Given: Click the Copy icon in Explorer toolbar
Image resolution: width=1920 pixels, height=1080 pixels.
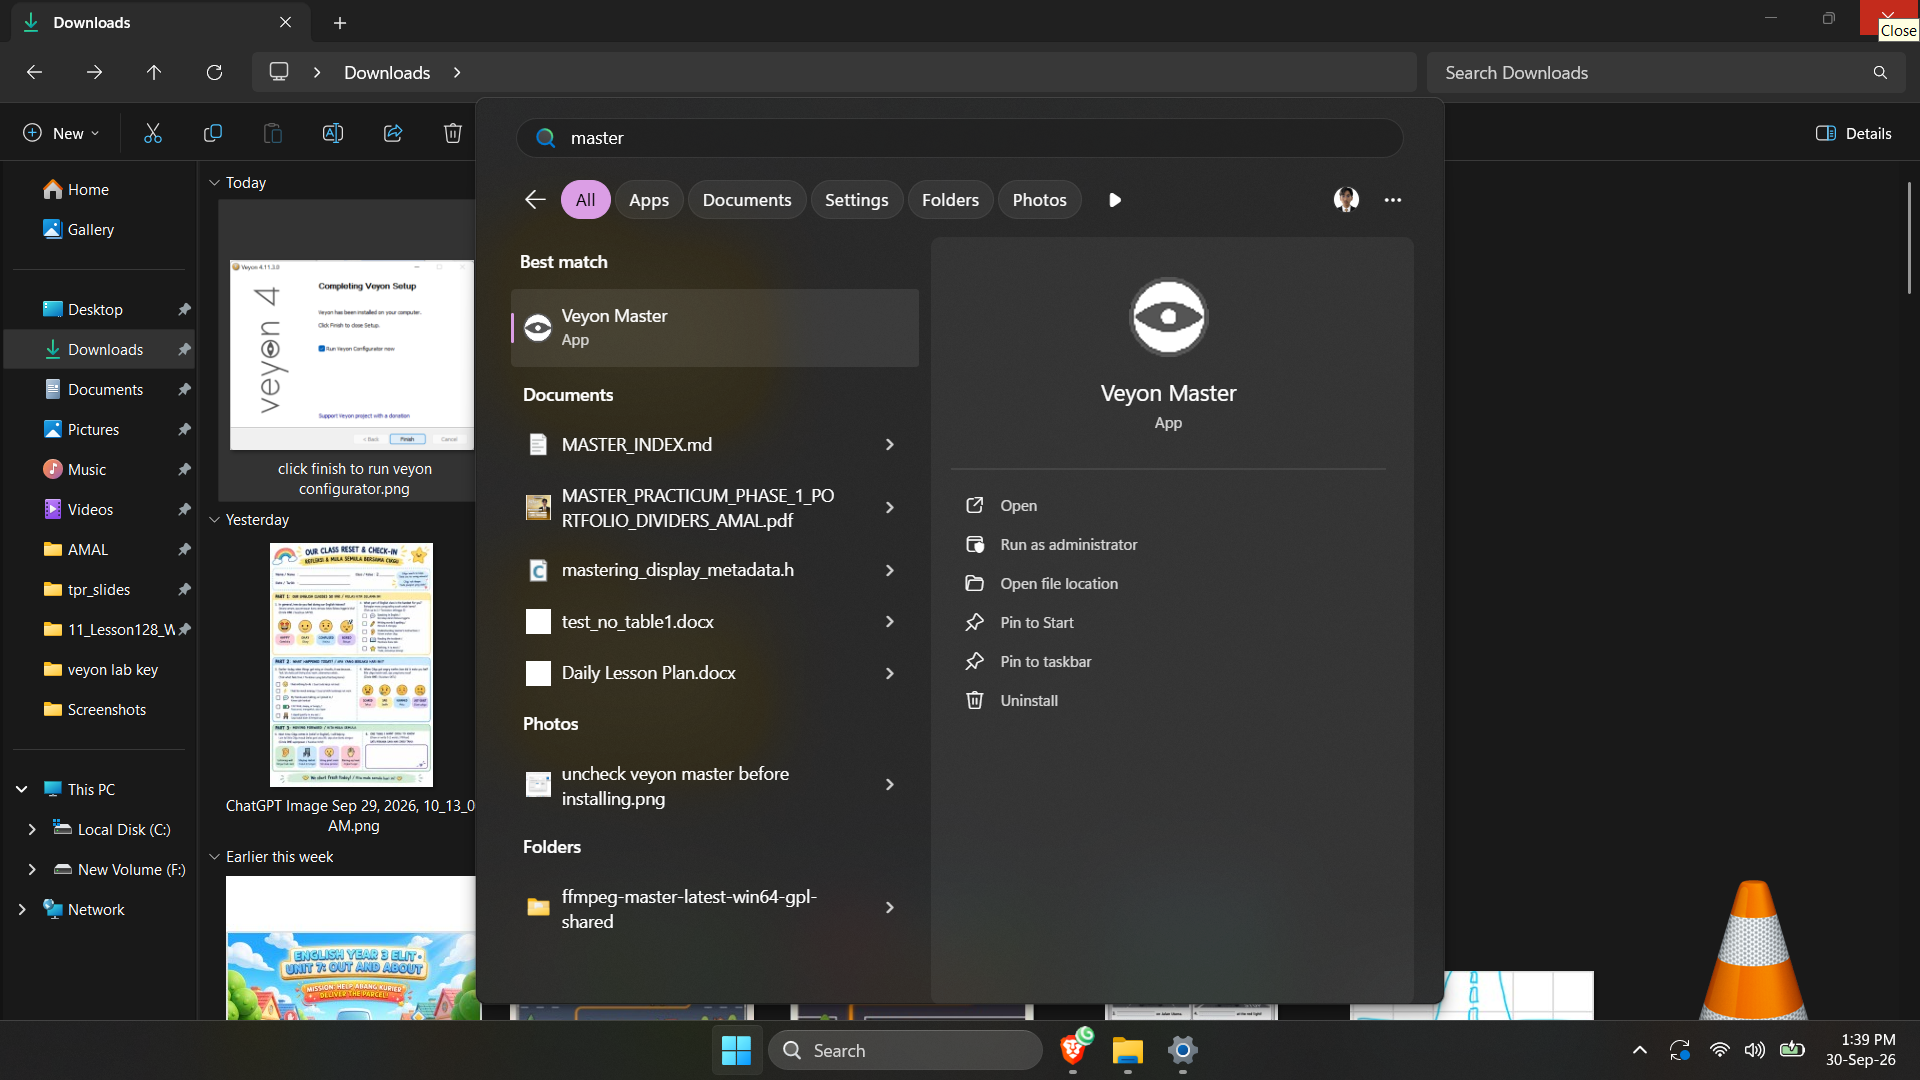Looking at the screenshot, I should click(213, 133).
